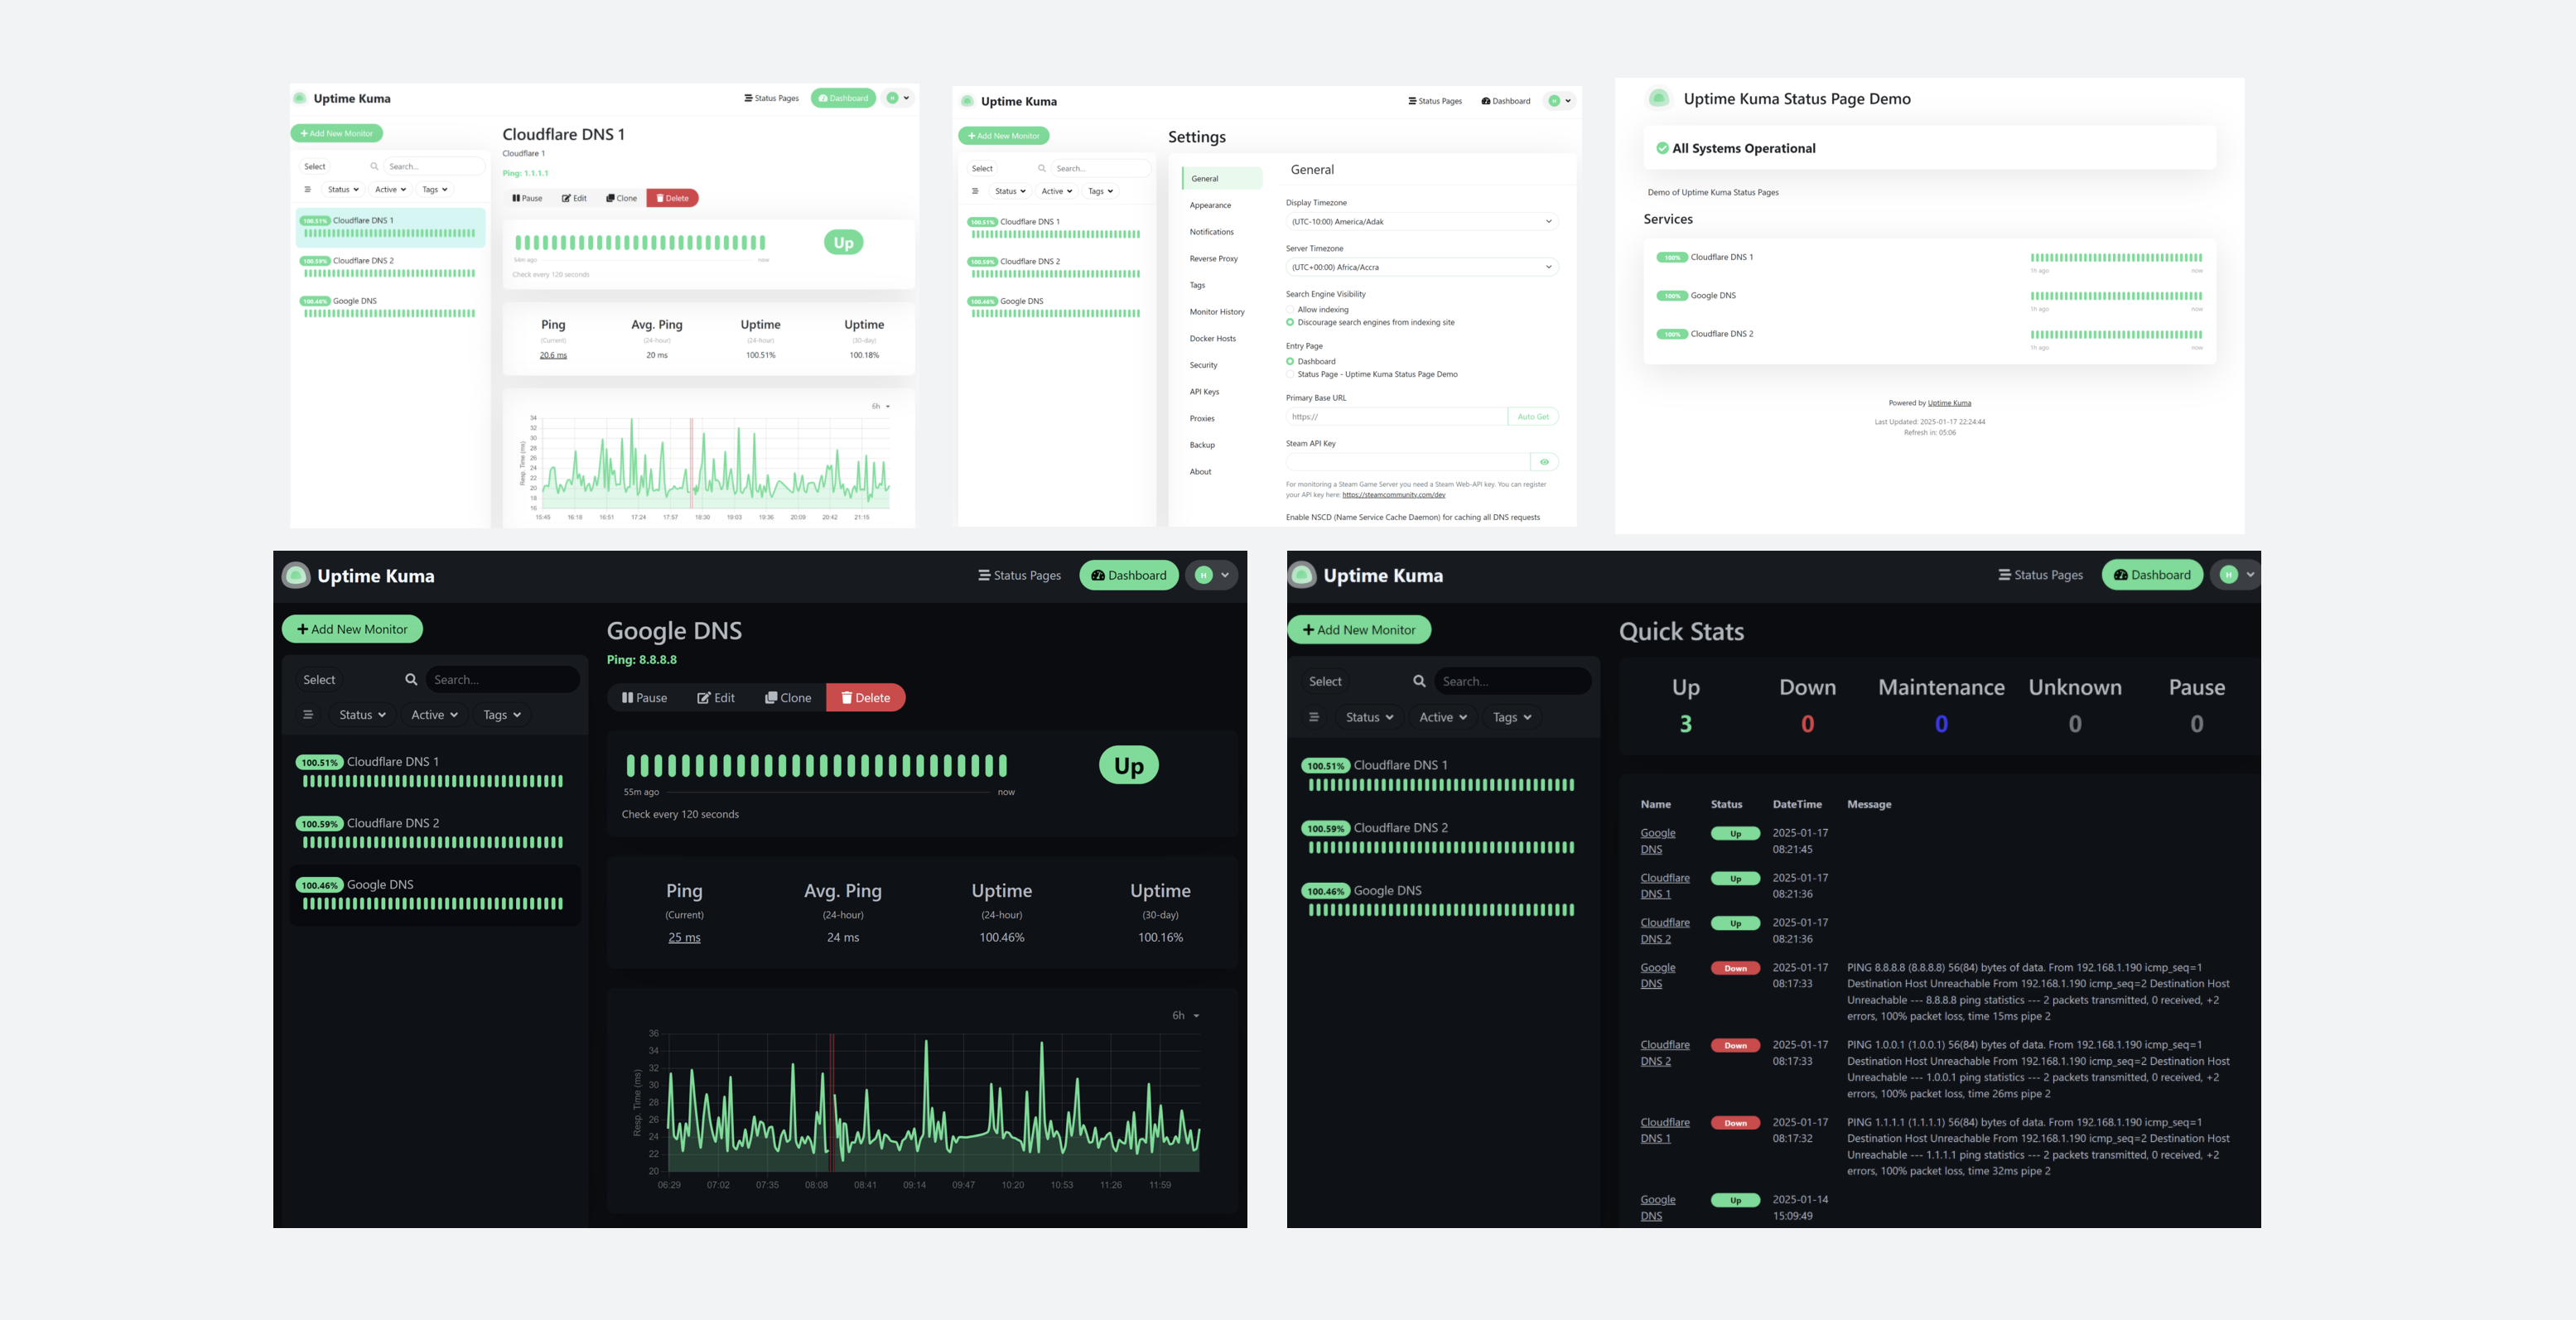Select Discourage search engines from indexing
Image resolution: width=2576 pixels, height=1320 pixels.
[1290, 322]
